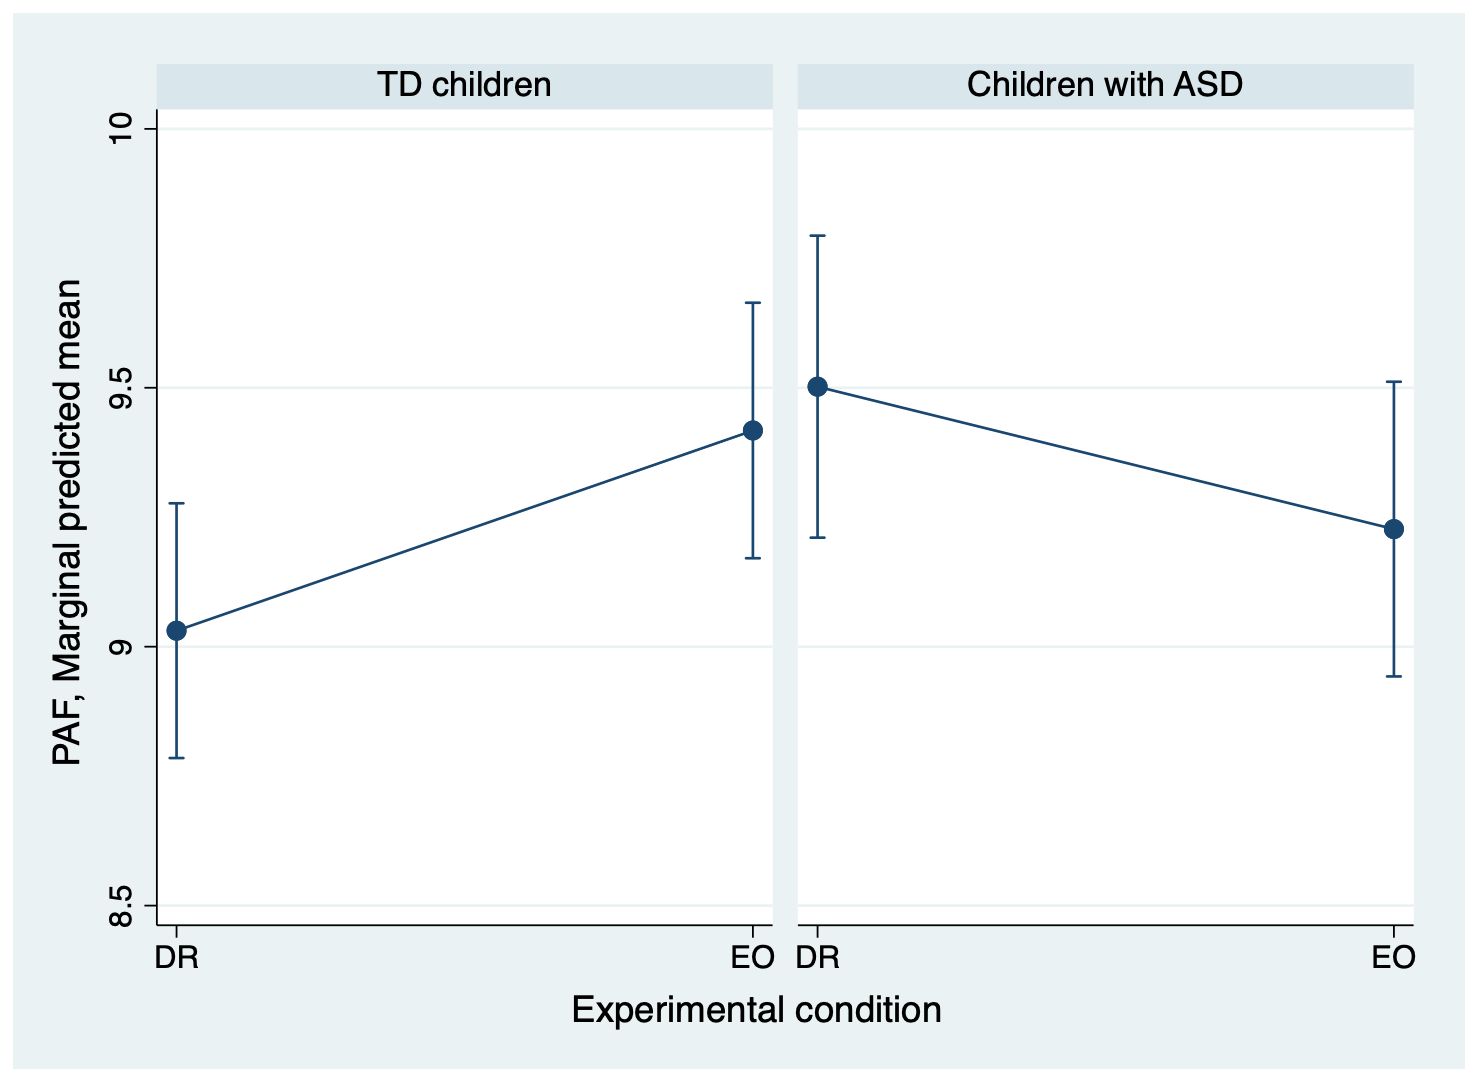Click the y-axis tick label 8.5
Screen dimensions: 1481x1085
pyautogui.click(x=120, y=906)
